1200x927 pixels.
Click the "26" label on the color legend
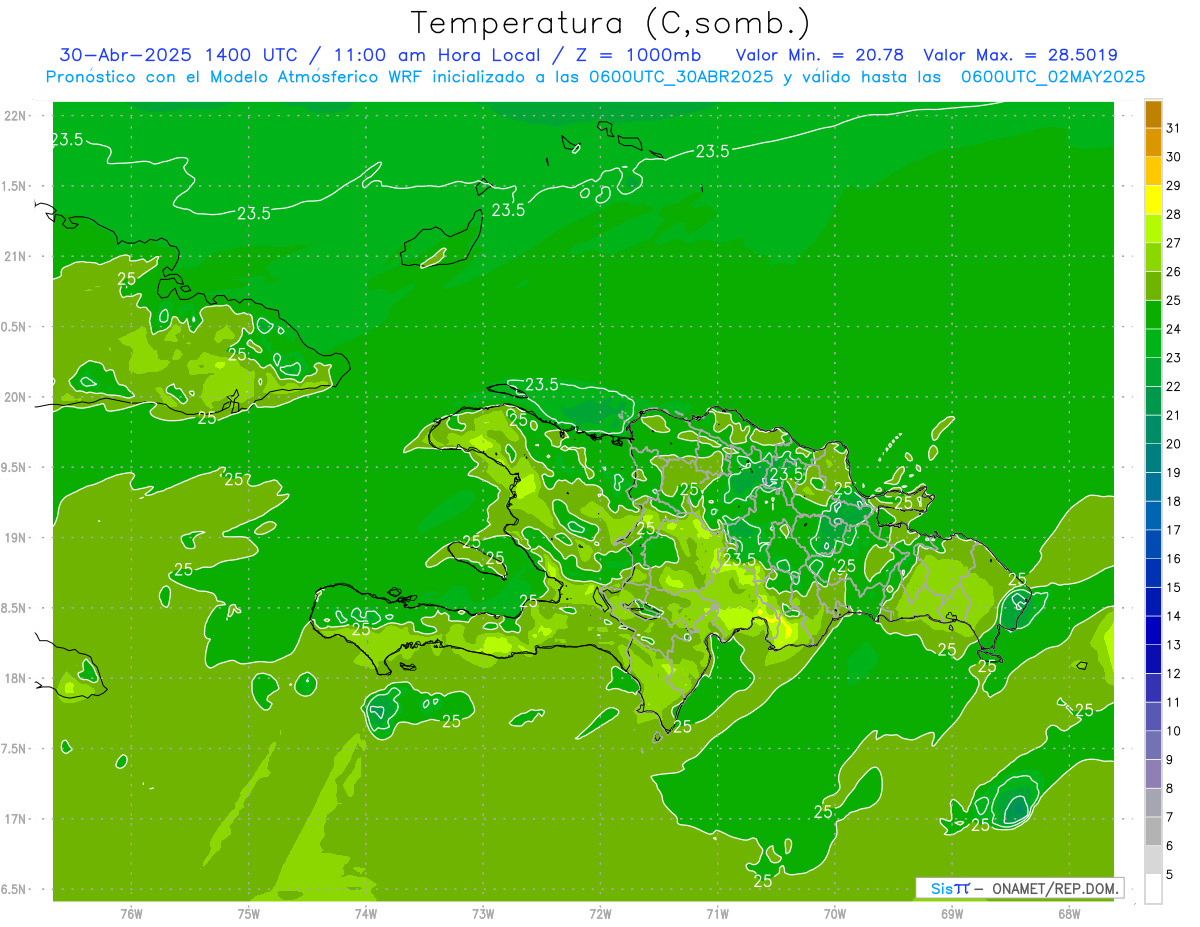(x=1174, y=272)
